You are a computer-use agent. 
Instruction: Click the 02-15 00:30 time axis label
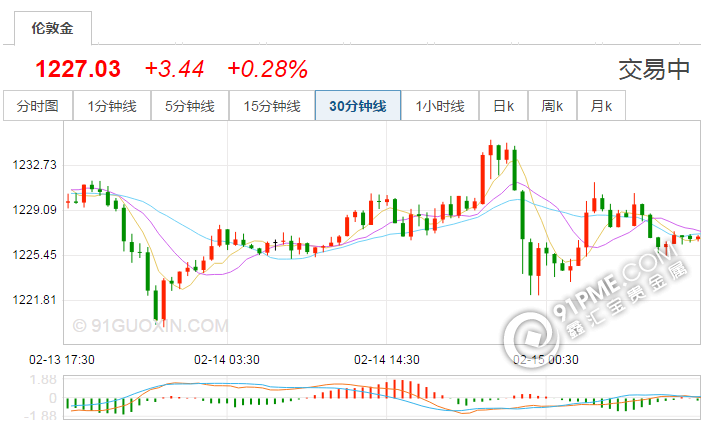pyautogui.click(x=545, y=359)
